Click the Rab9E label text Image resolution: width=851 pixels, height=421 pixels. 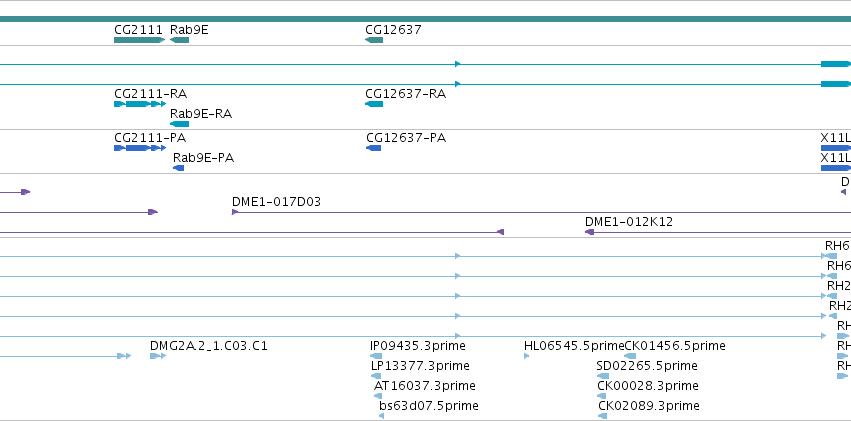[189, 30]
